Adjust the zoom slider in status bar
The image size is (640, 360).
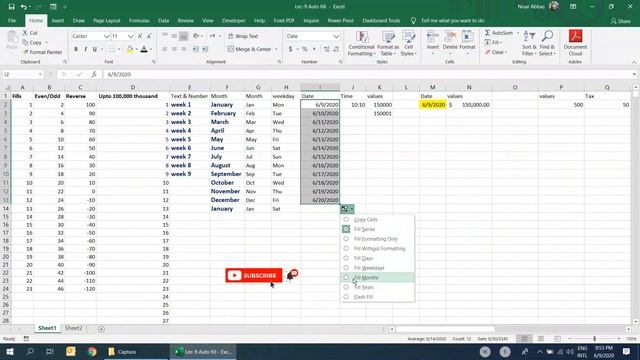pos(594,339)
